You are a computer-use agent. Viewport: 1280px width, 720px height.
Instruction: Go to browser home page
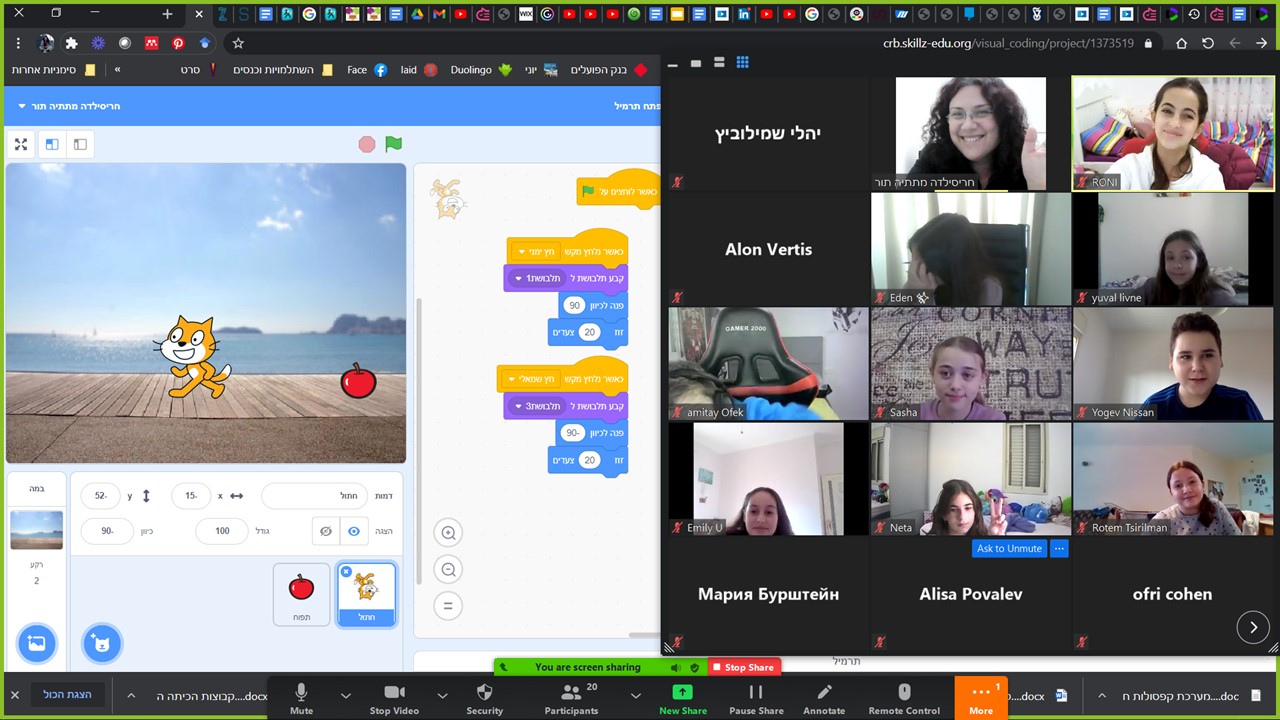point(1181,43)
